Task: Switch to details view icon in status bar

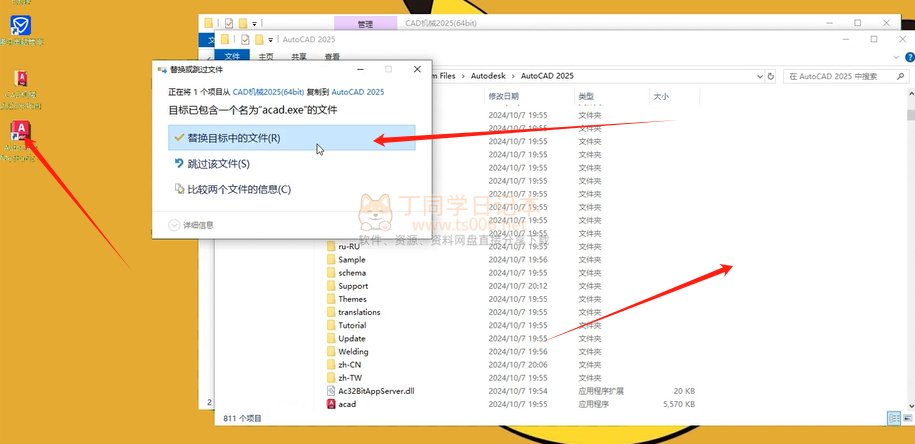Action: 893,418
